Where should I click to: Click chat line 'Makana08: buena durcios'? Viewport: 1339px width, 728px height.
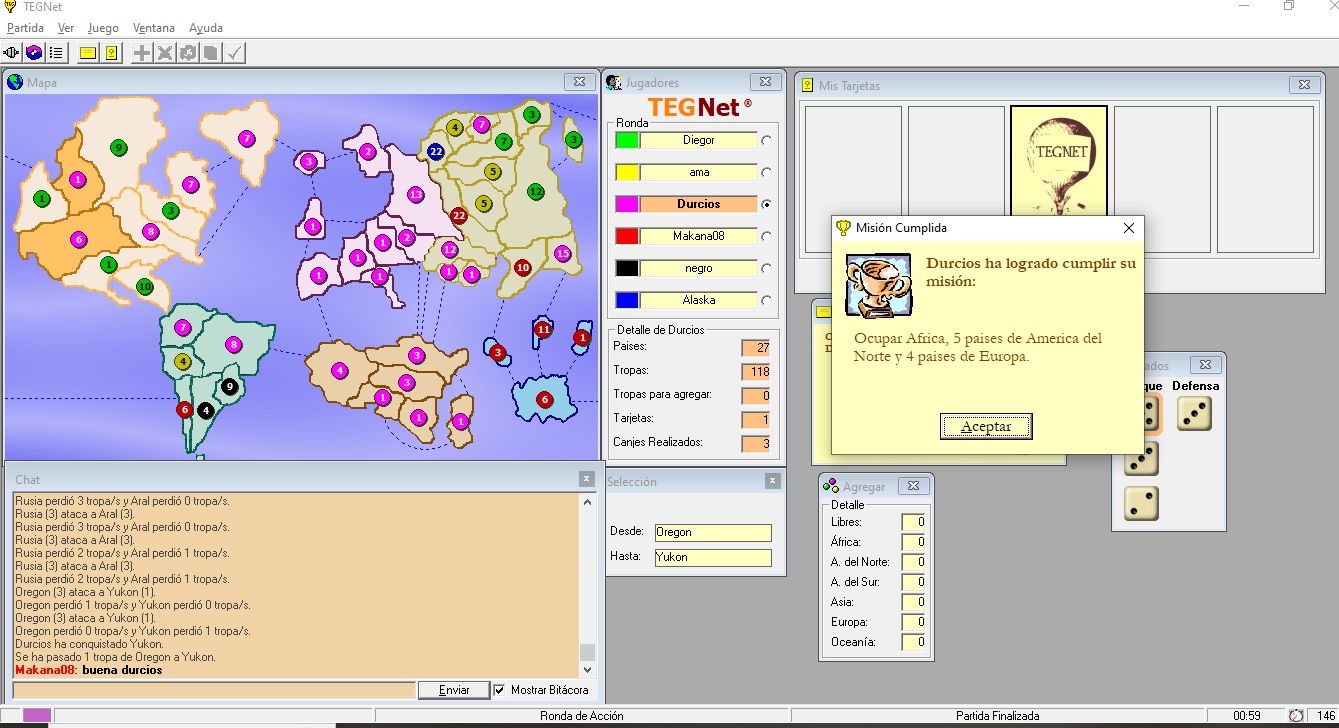click(x=89, y=670)
